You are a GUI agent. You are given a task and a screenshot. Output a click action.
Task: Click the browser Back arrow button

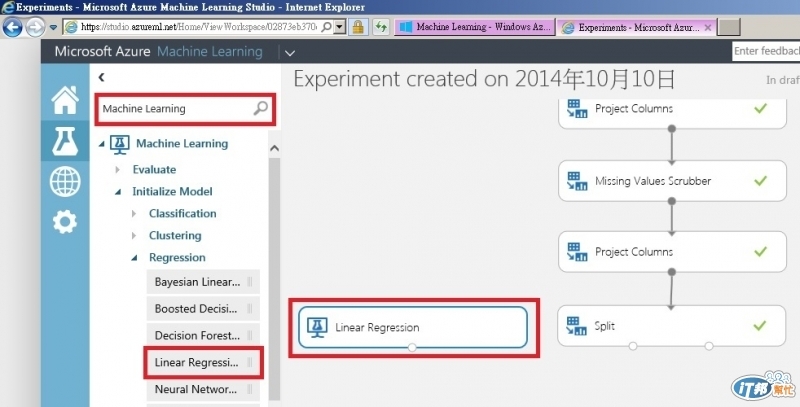click(12, 27)
